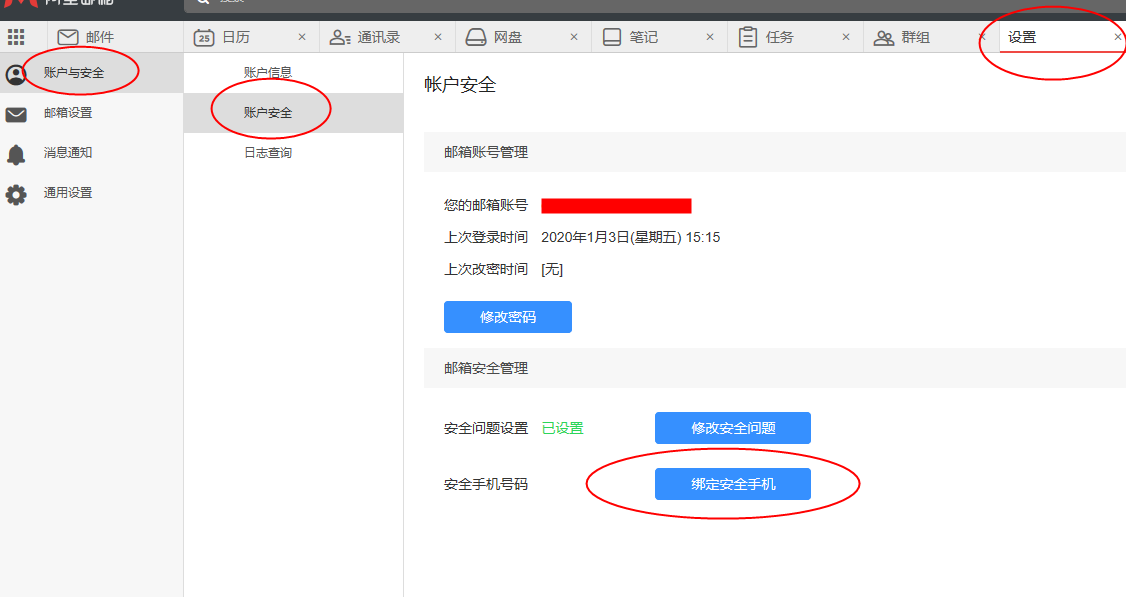This screenshot has width=1126, height=597.
Task: Click the notebook icon in 笔记 tab
Action: [x=612, y=37]
